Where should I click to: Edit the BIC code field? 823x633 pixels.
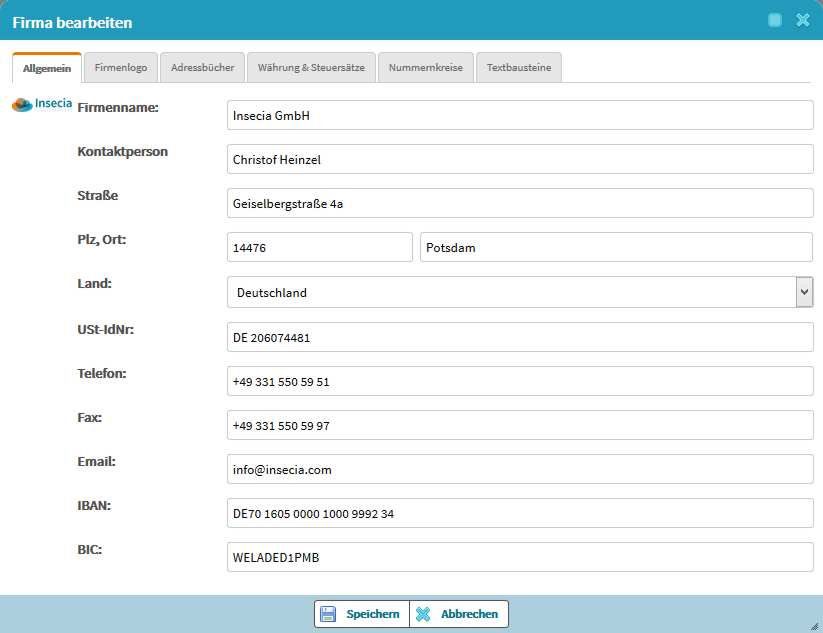point(520,557)
